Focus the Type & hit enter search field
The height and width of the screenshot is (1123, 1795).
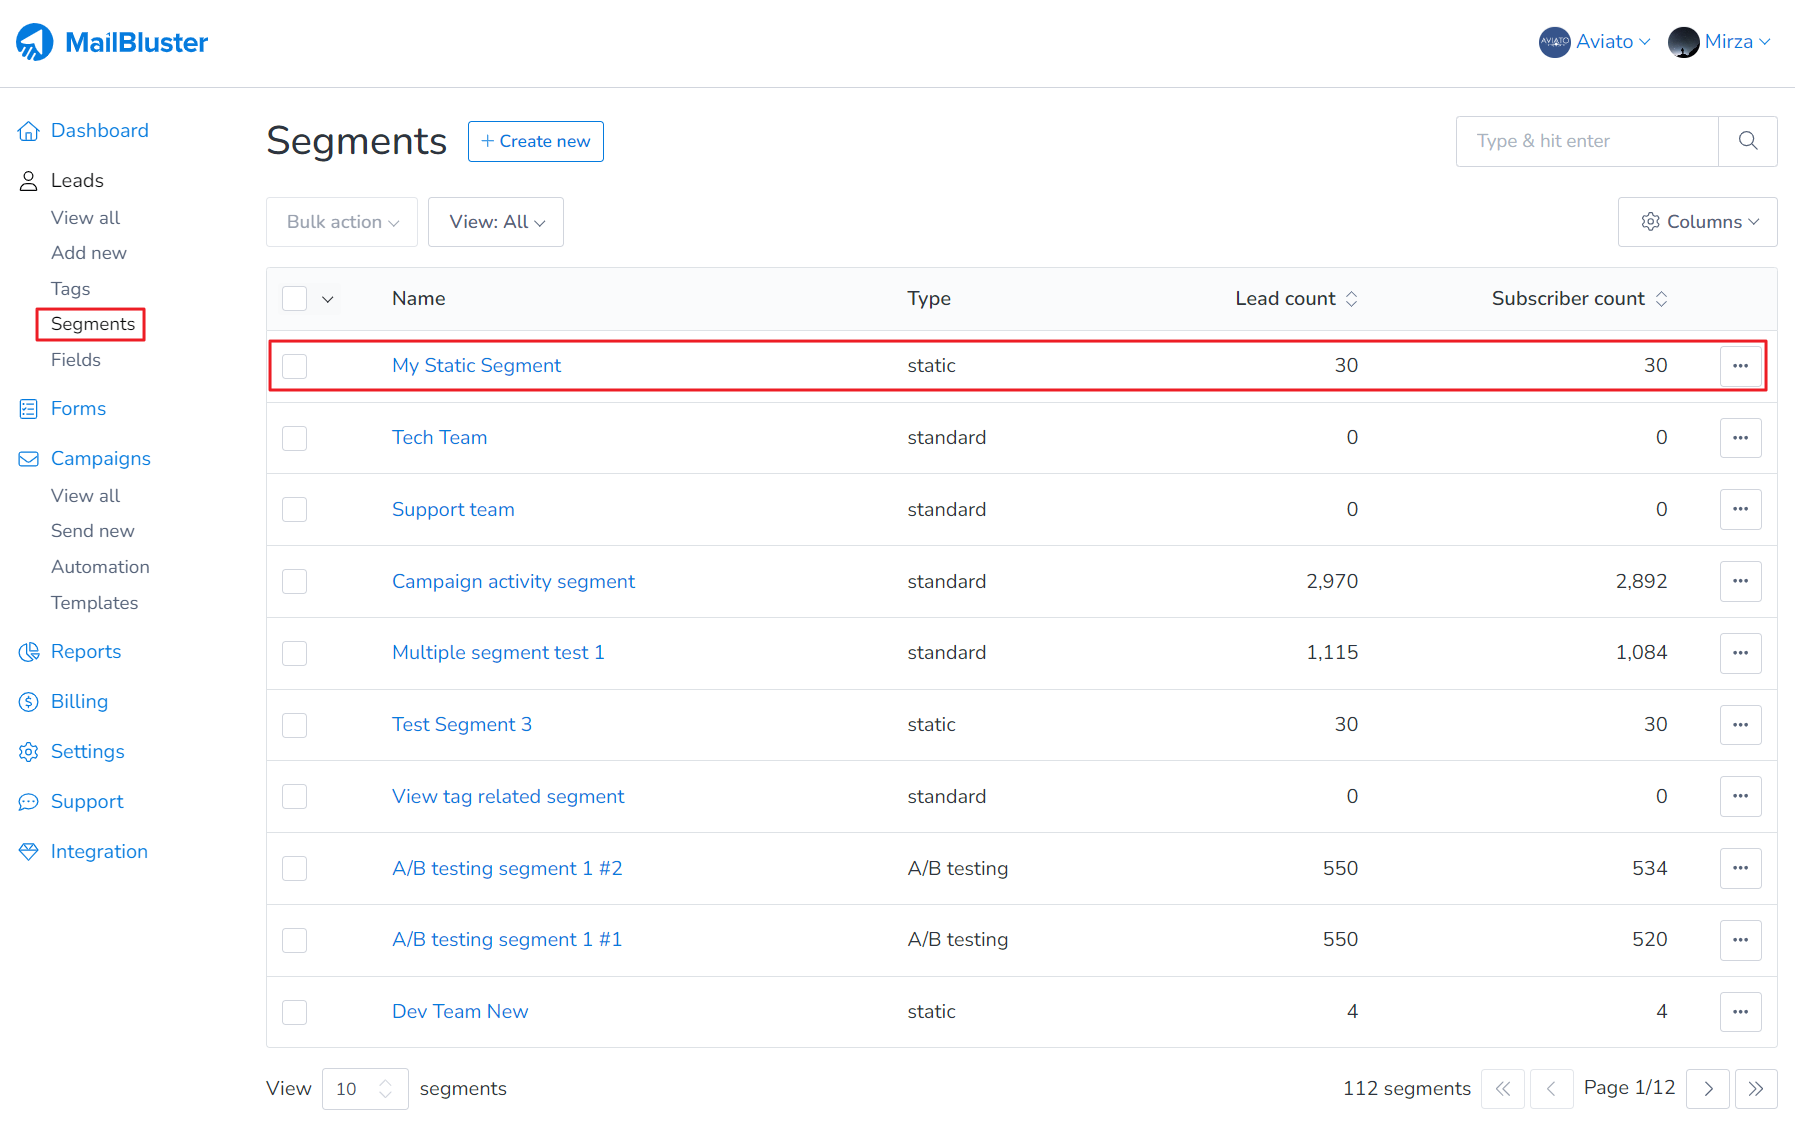click(x=1587, y=141)
